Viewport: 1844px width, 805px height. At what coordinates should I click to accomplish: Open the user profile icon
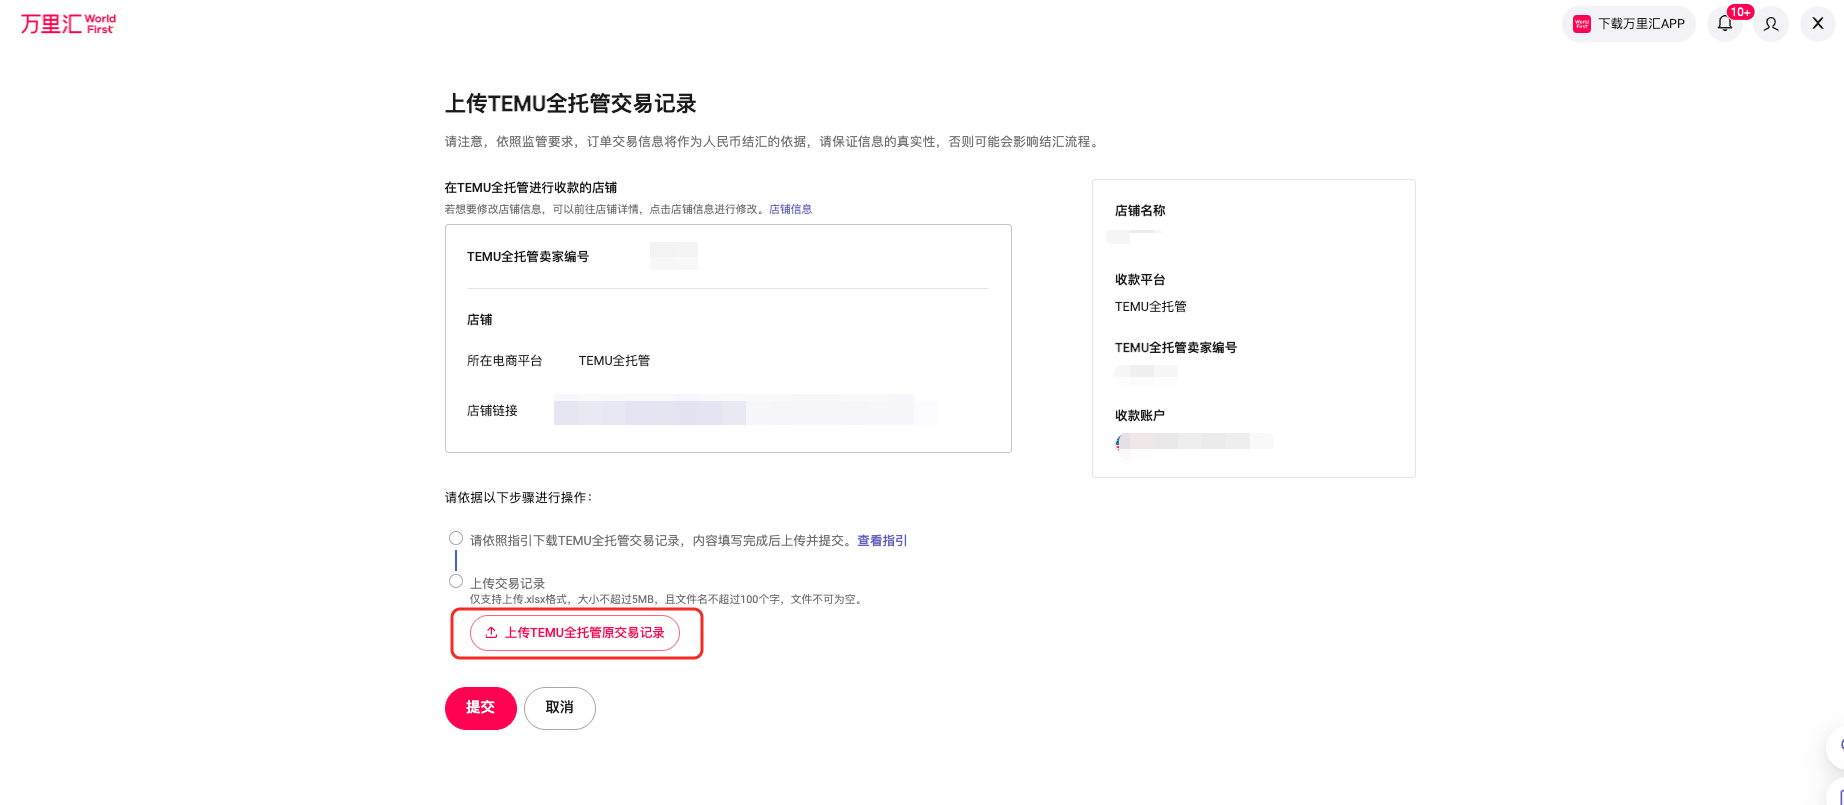[x=1771, y=24]
